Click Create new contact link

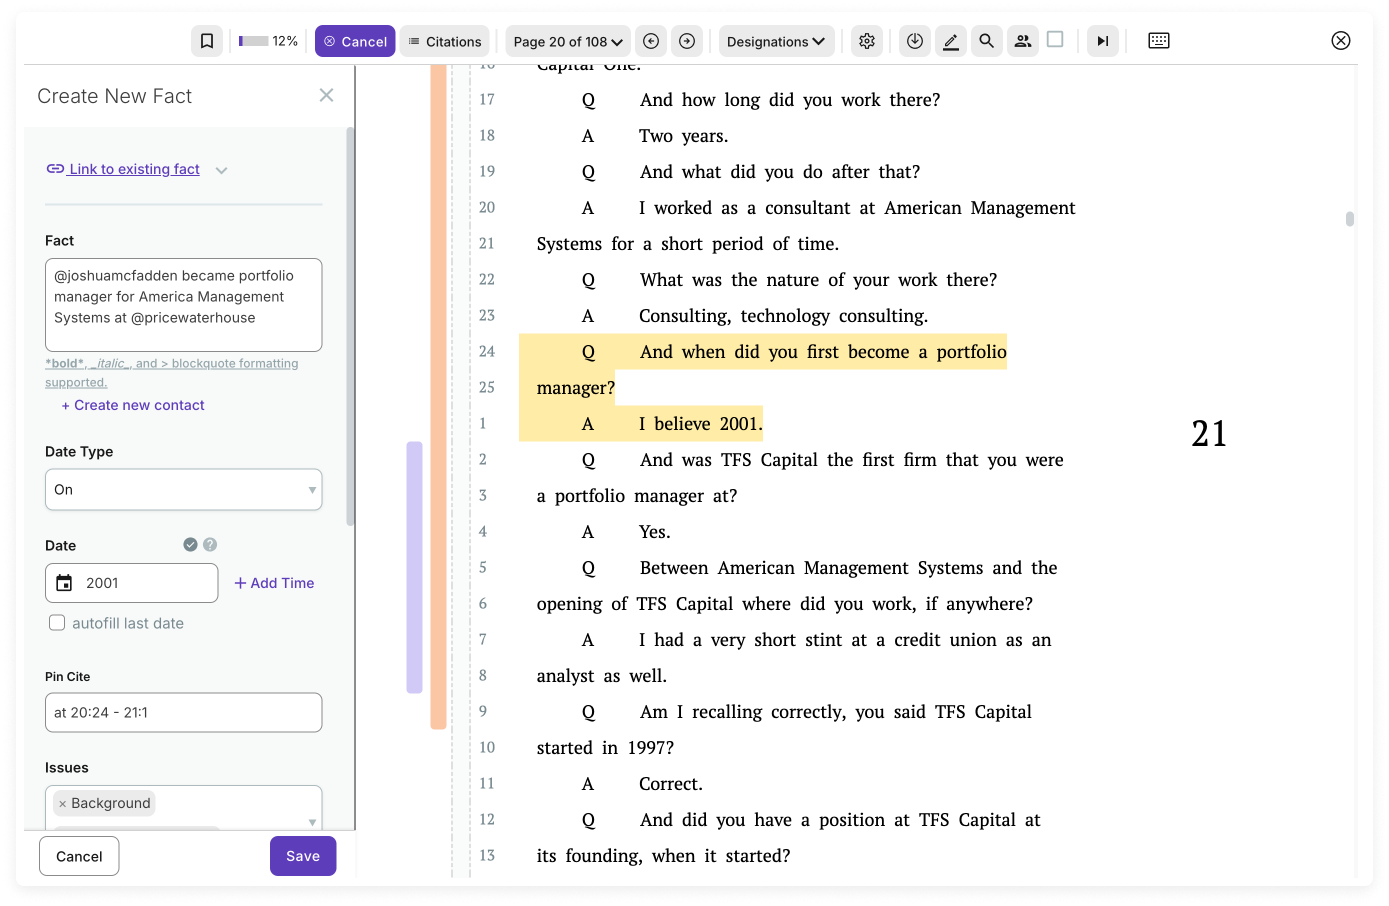132,404
